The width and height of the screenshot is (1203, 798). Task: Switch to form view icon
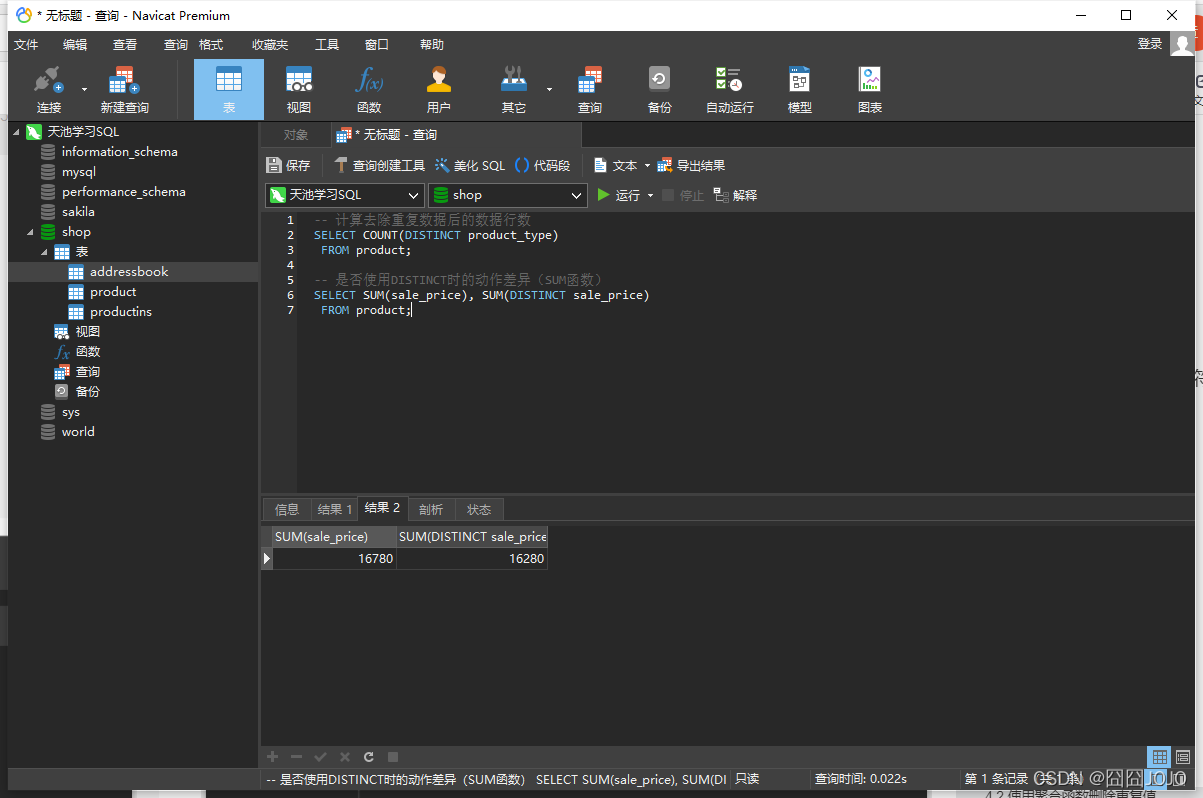pyautogui.click(x=1183, y=757)
